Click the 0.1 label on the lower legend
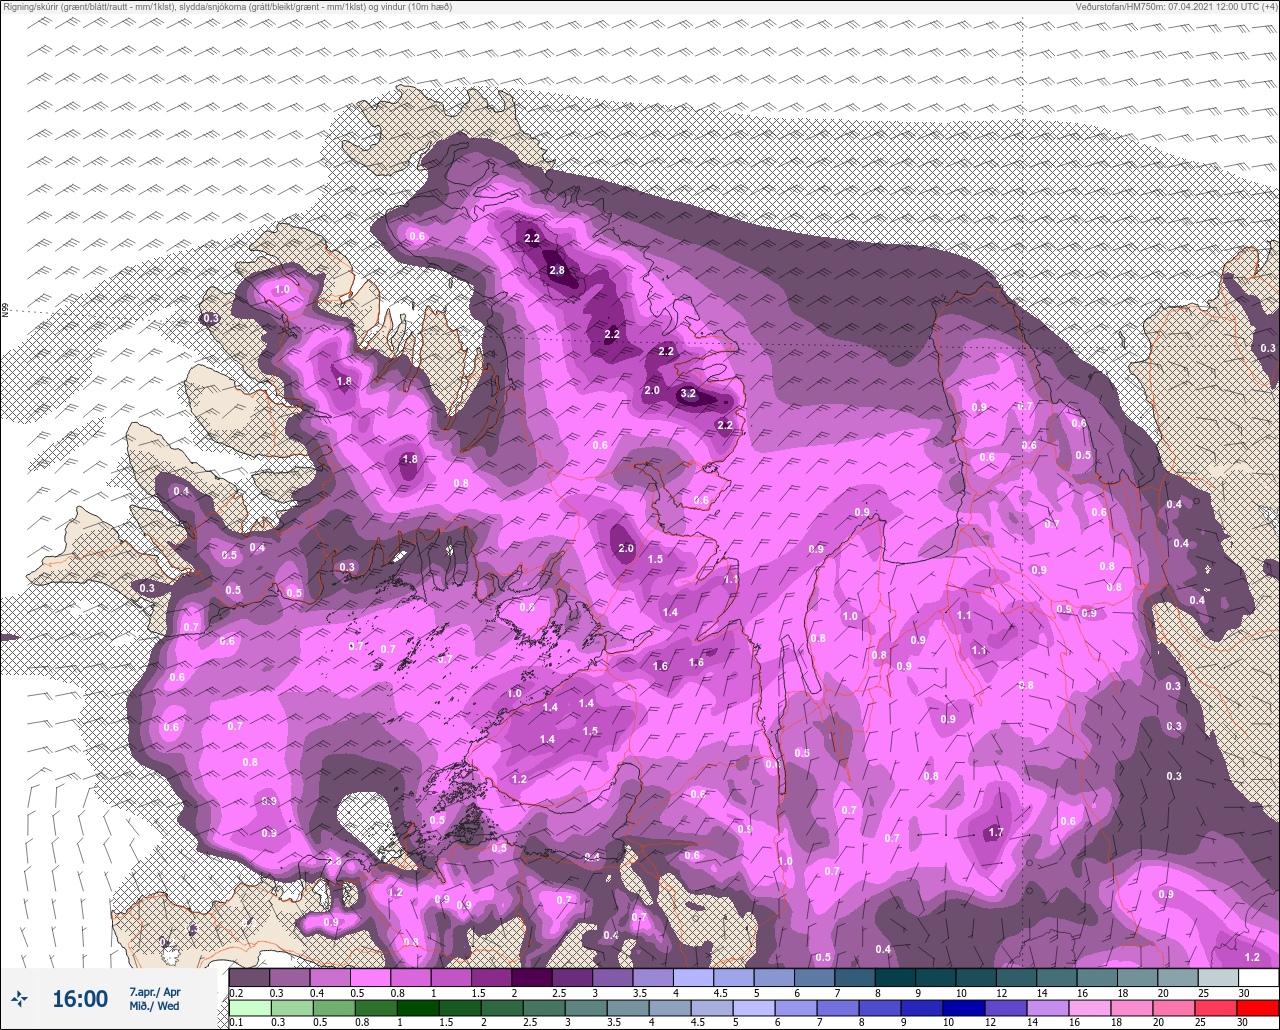Viewport: 1280px width, 1030px height. pos(236,1023)
